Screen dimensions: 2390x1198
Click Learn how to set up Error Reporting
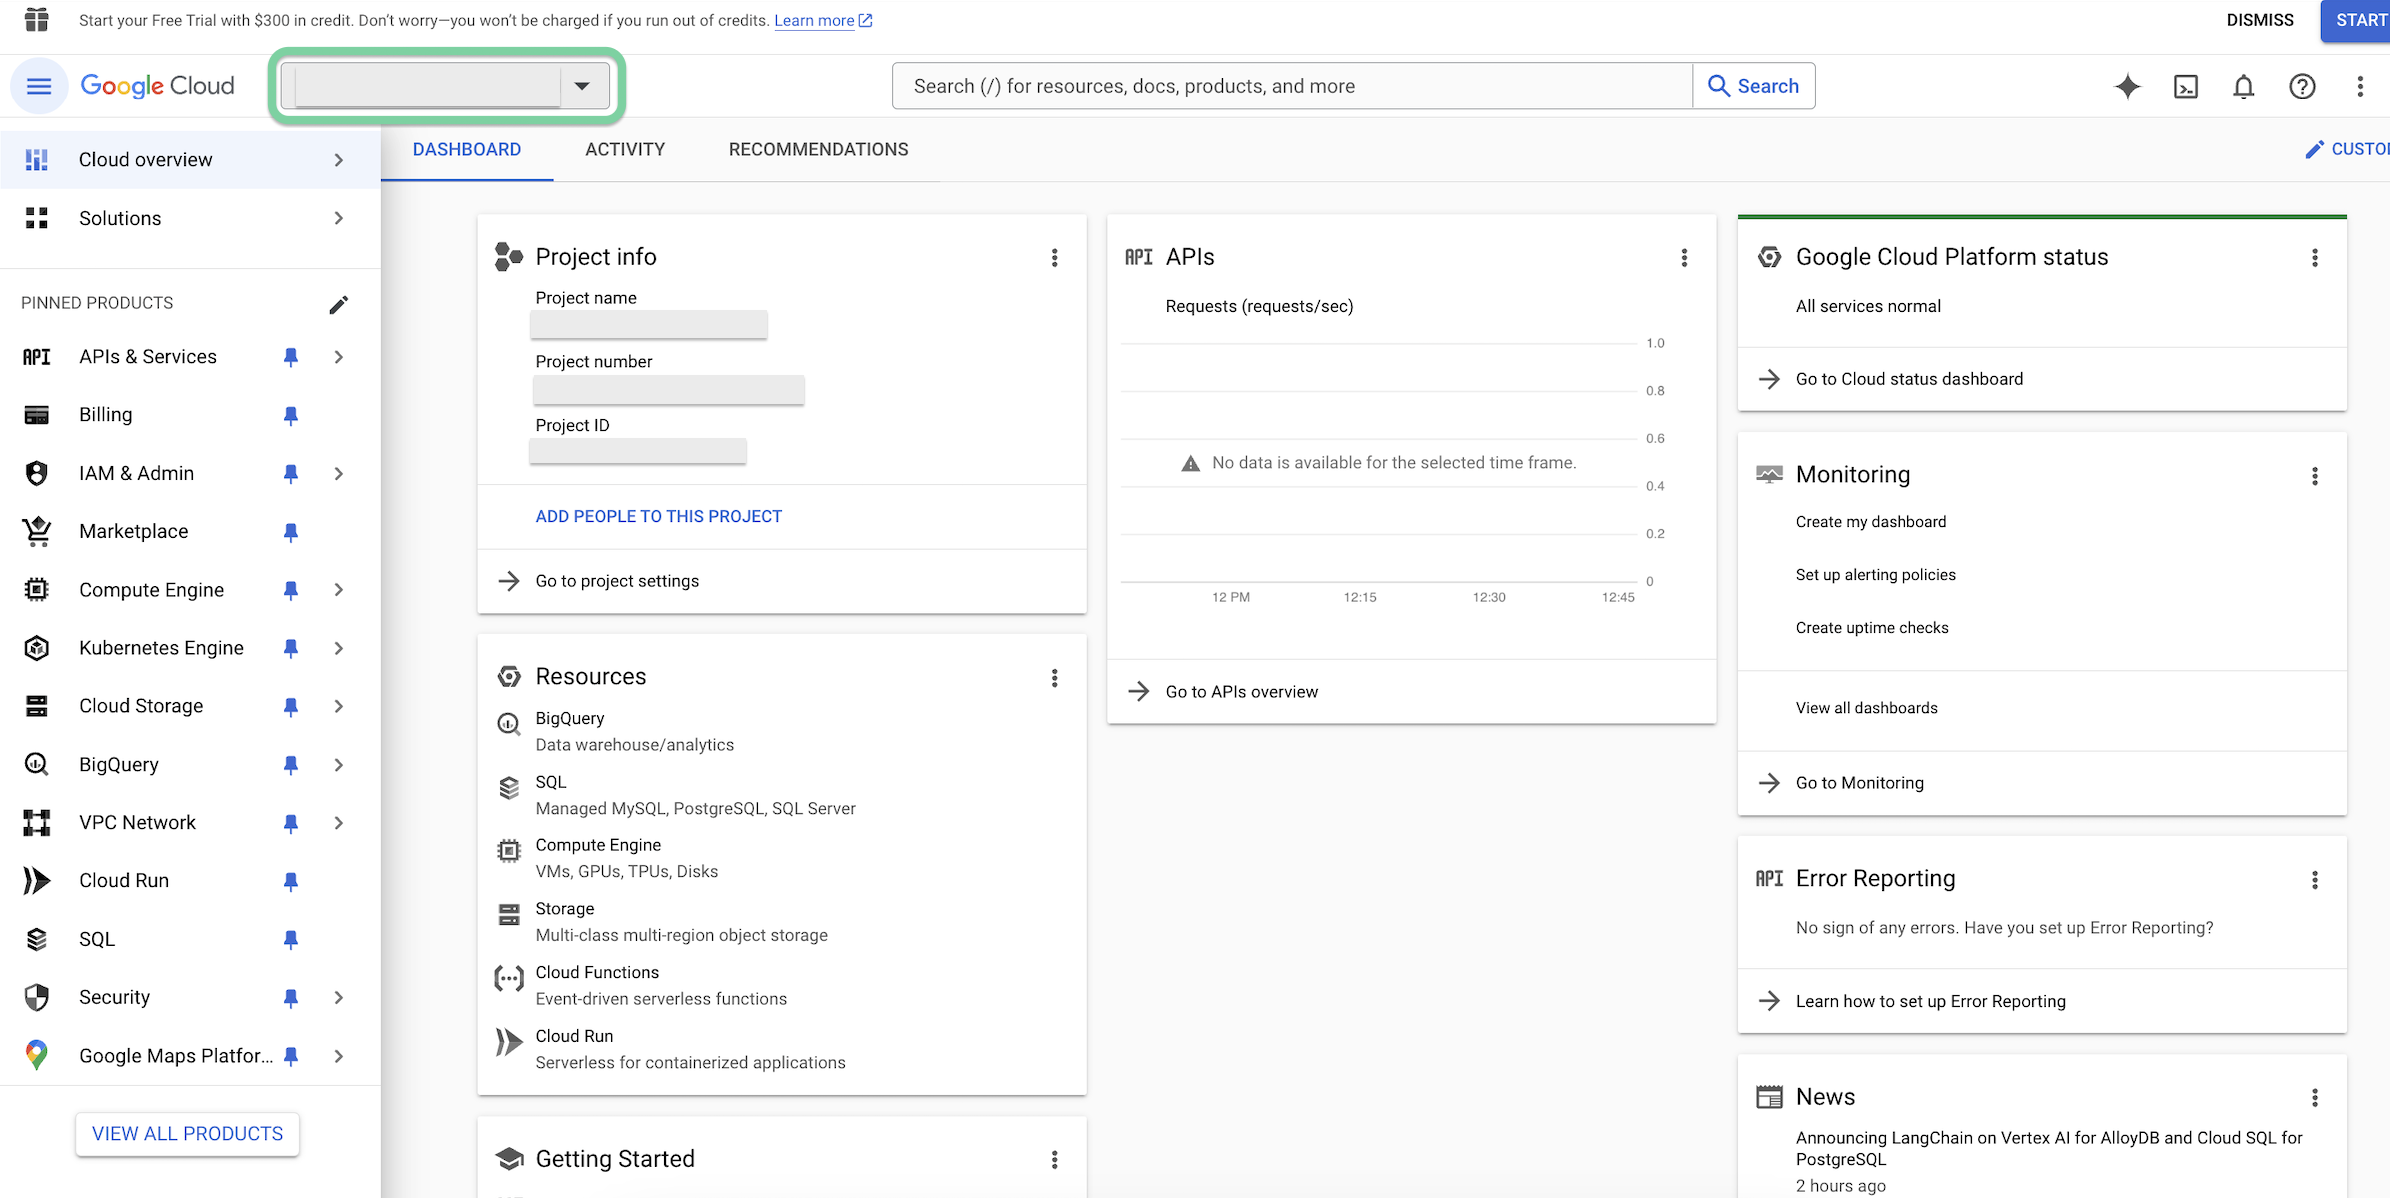1930,1001
